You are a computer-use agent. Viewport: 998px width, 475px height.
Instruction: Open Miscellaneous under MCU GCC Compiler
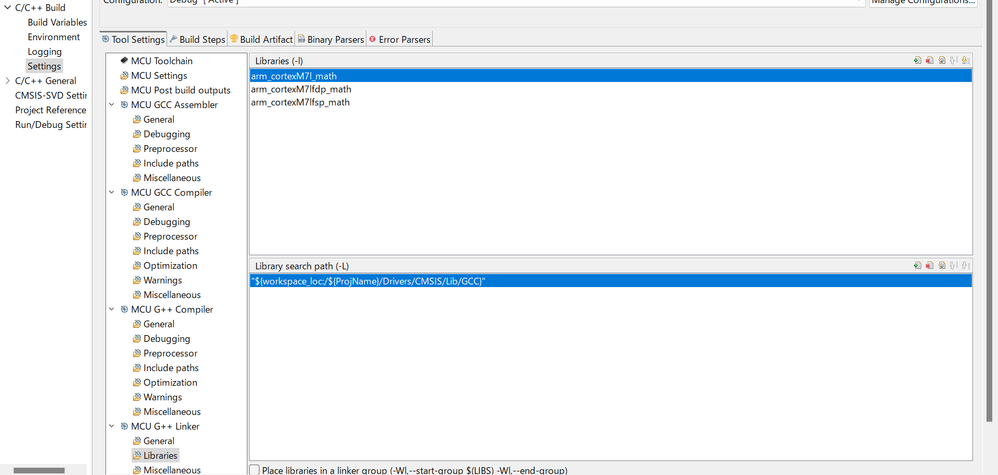166,295
